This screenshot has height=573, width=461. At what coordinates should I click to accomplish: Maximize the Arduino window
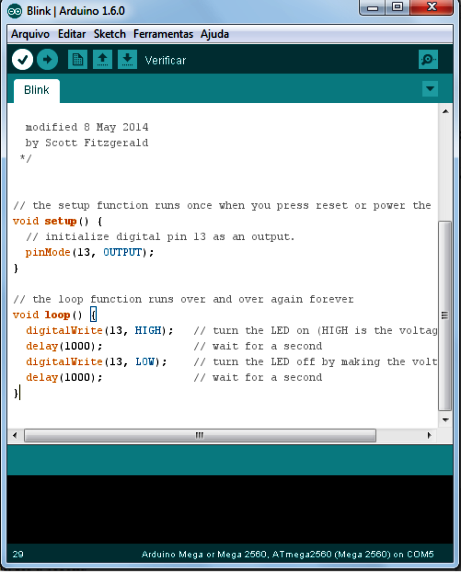coord(397,7)
